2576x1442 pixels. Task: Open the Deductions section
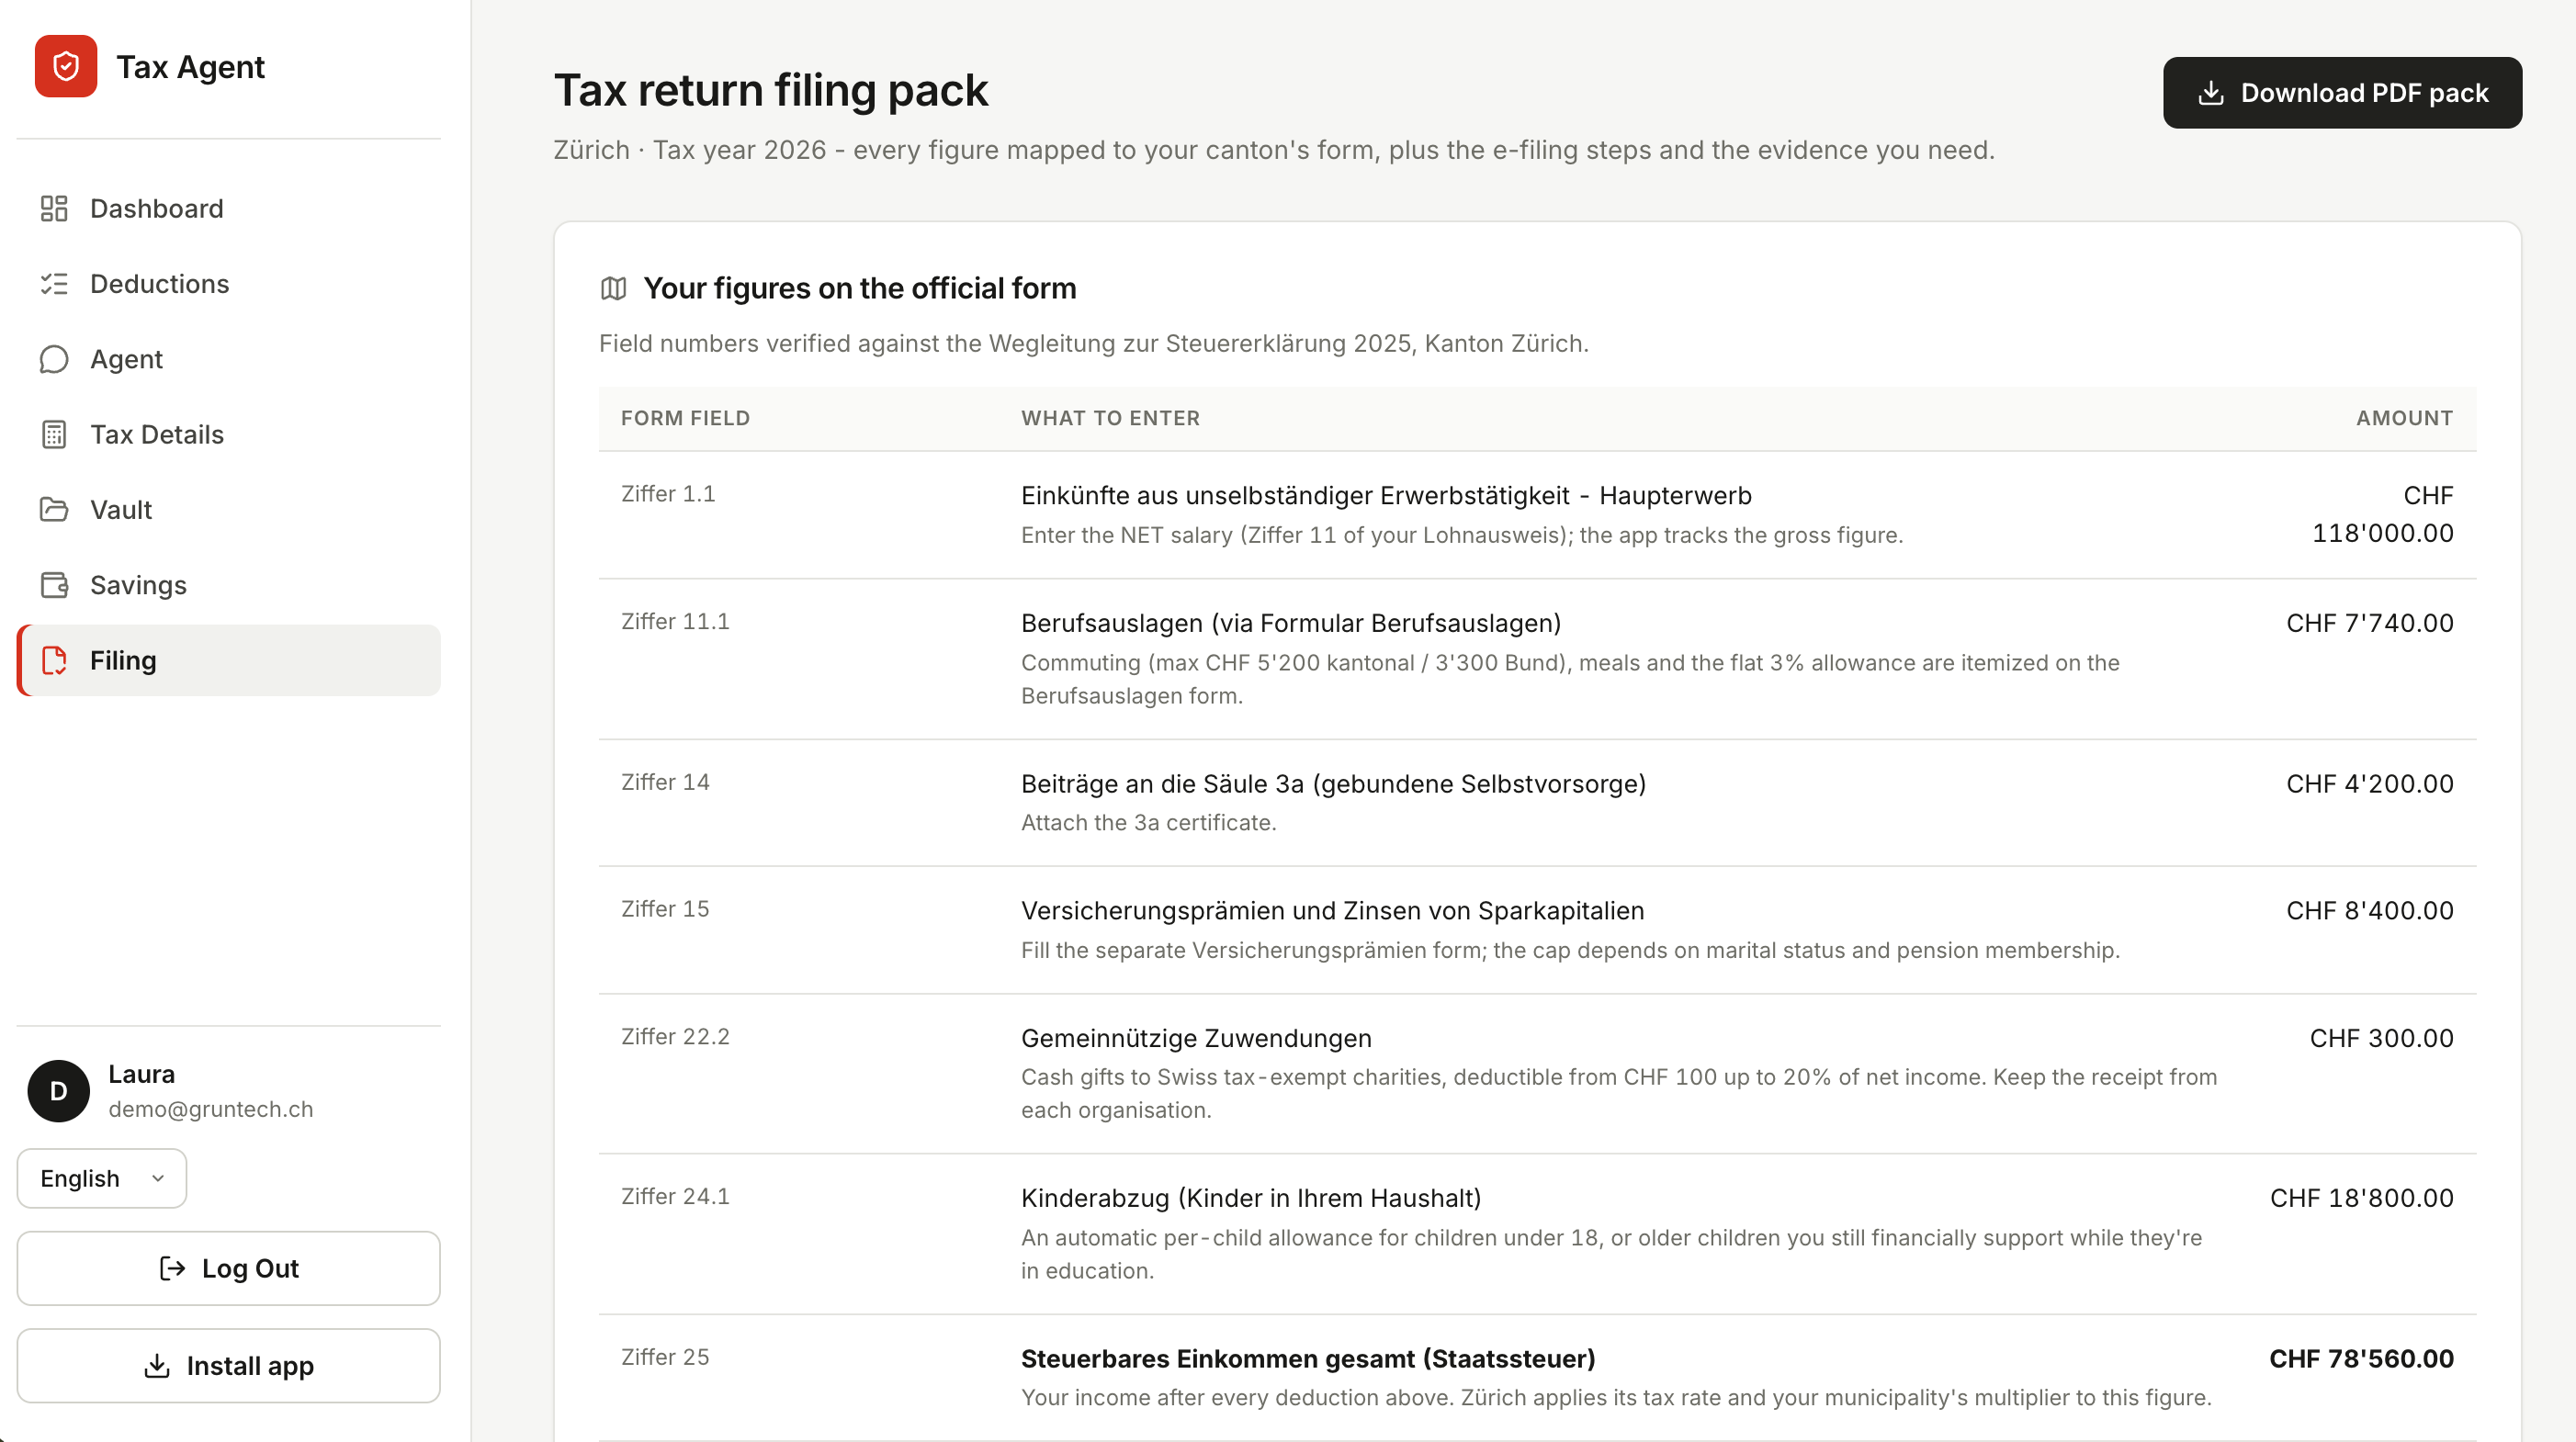pos(229,284)
